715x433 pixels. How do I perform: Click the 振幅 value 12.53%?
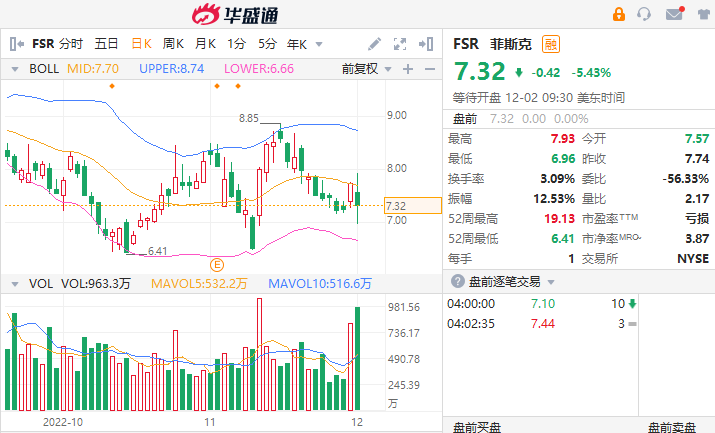(x=554, y=199)
